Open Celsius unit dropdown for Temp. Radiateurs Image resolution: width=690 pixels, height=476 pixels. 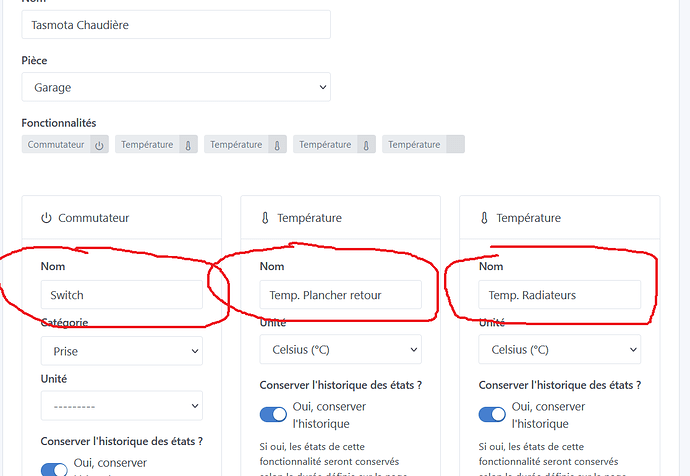[x=559, y=350]
